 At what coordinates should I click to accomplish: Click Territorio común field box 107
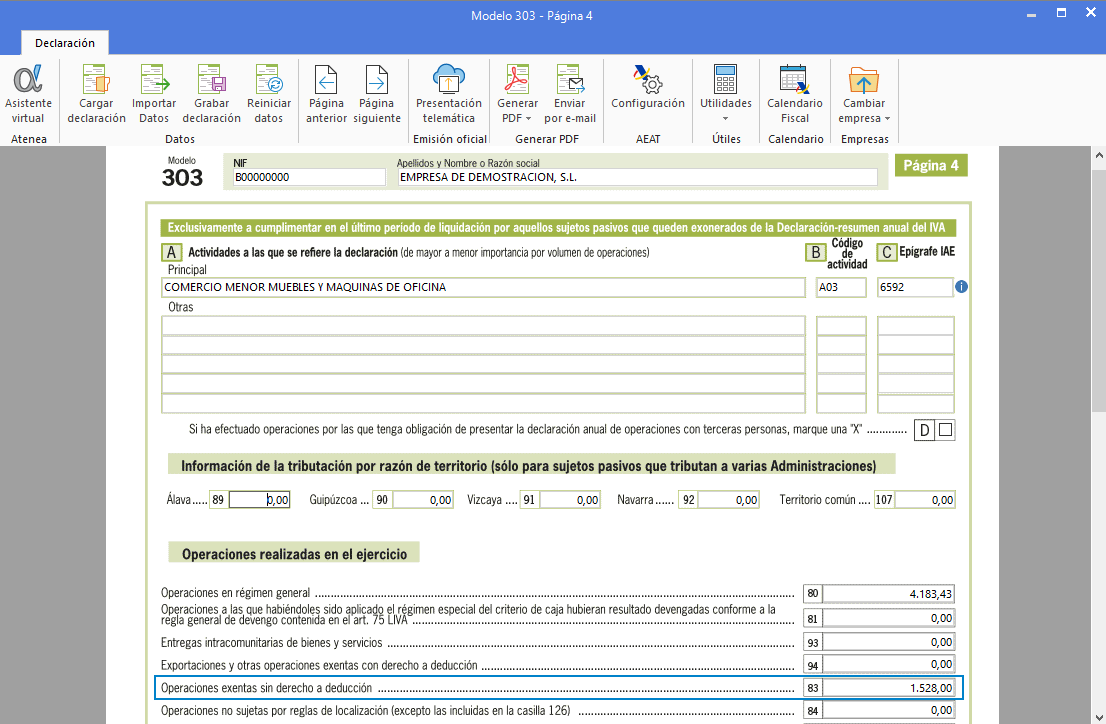[925, 500]
